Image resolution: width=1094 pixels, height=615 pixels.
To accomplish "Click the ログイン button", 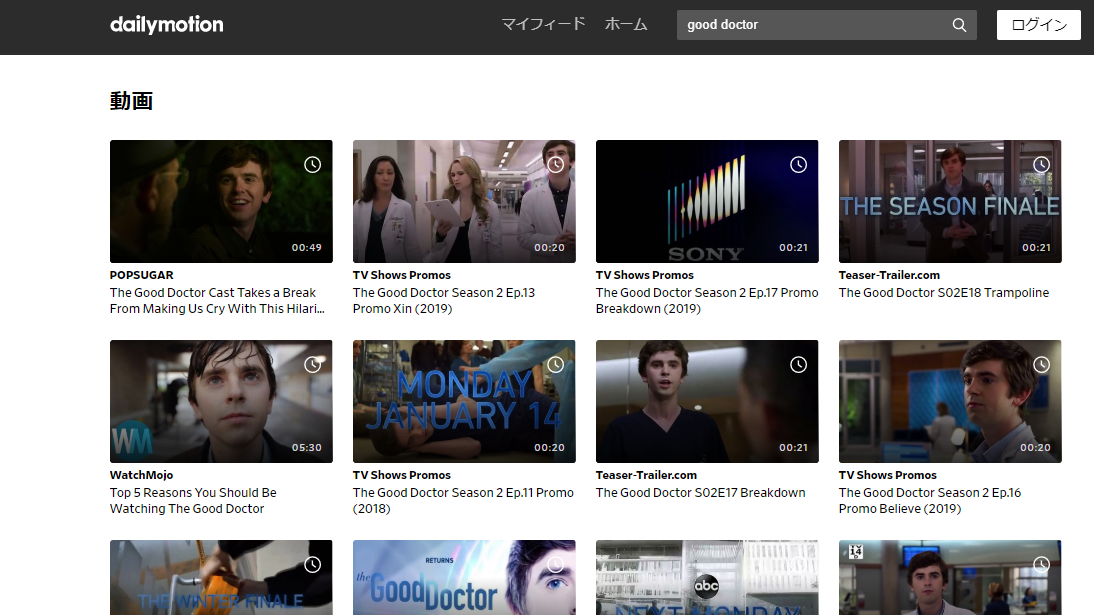I will click(1038, 25).
